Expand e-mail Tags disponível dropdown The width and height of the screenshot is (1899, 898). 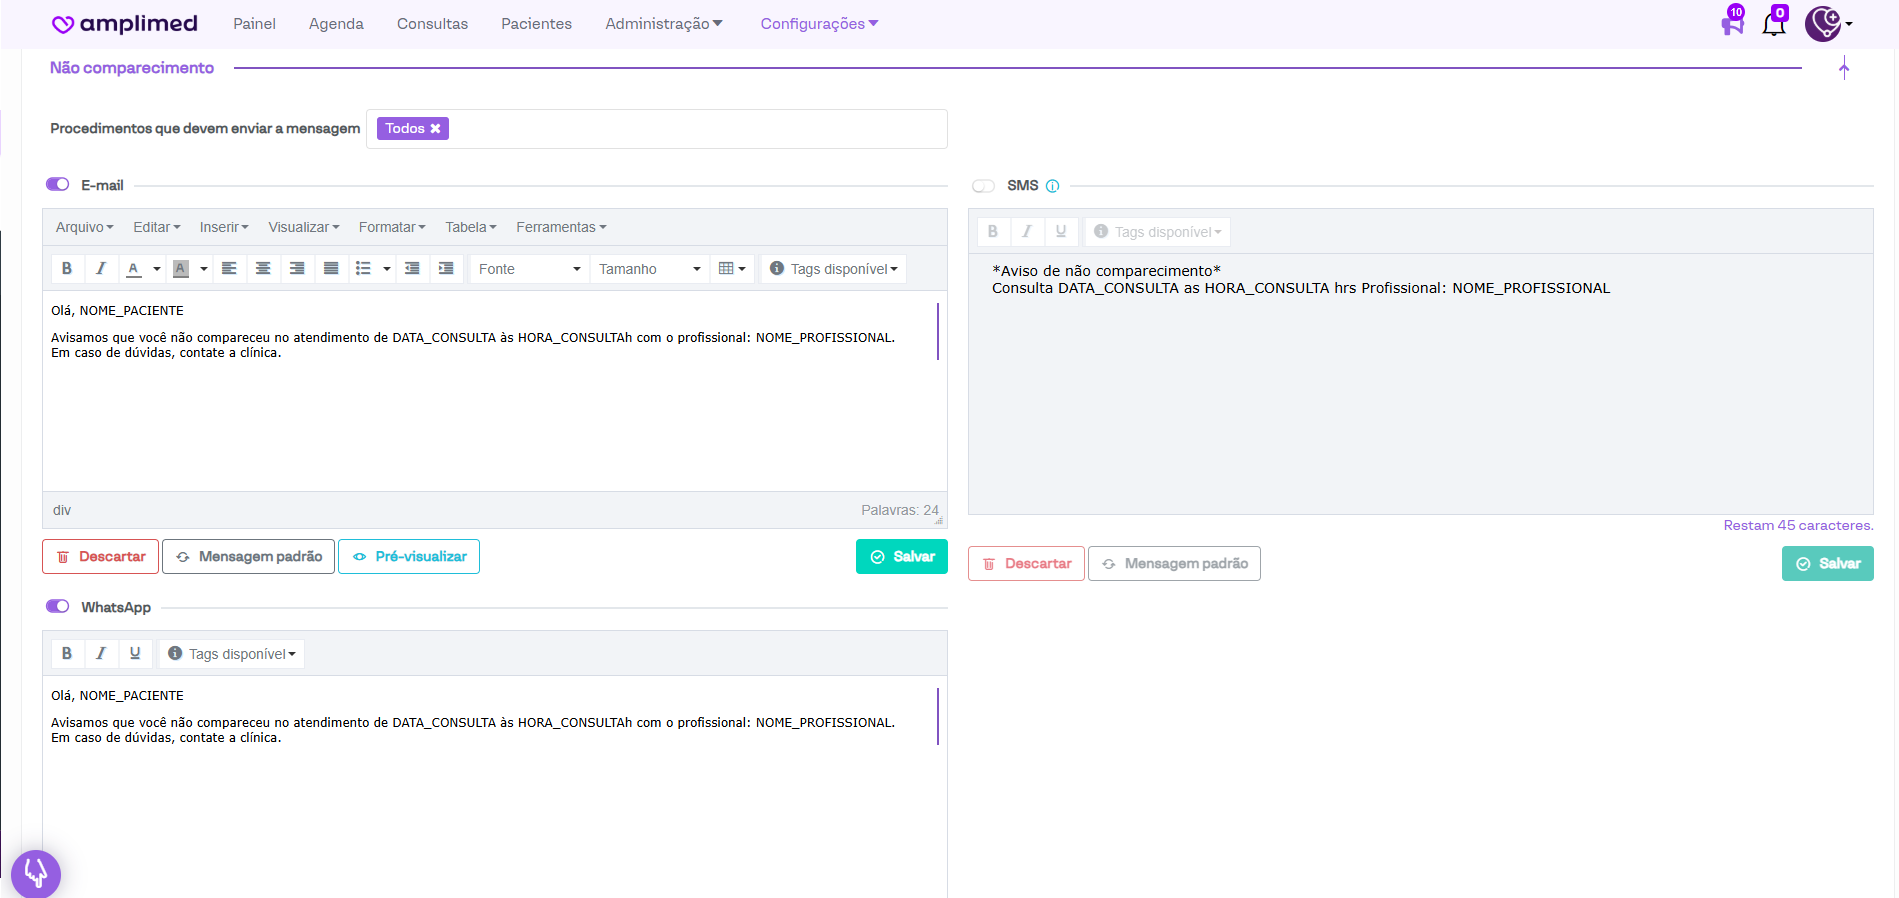click(x=834, y=269)
